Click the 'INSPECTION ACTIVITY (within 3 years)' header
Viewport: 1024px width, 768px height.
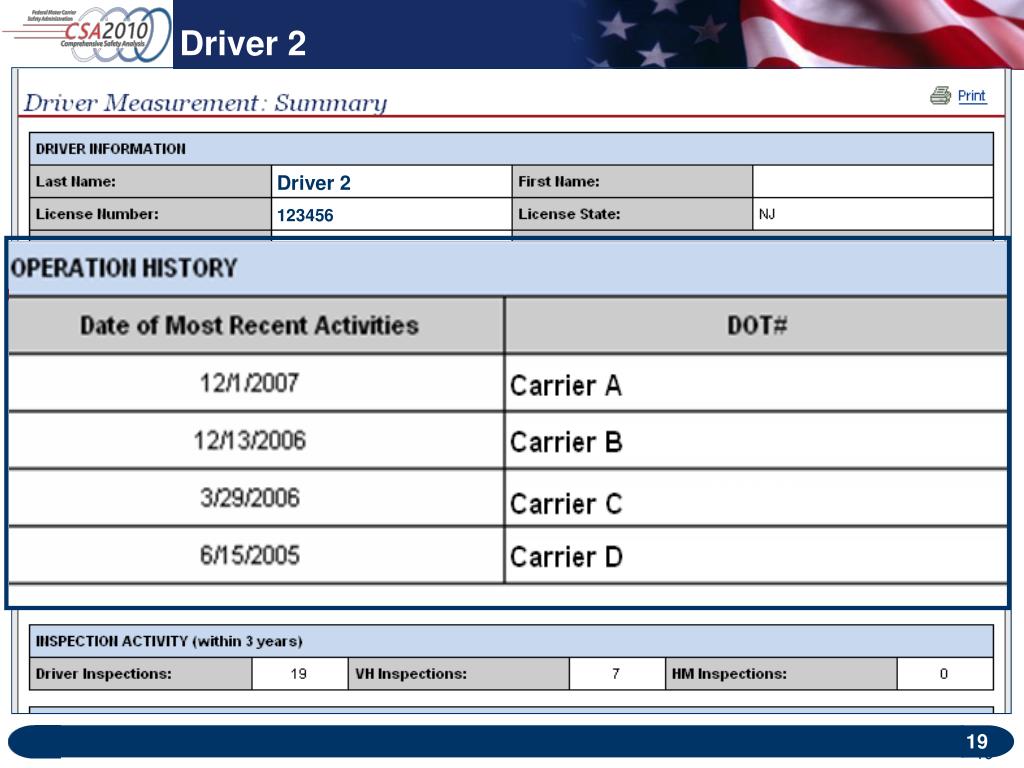[x=511, y=641]
